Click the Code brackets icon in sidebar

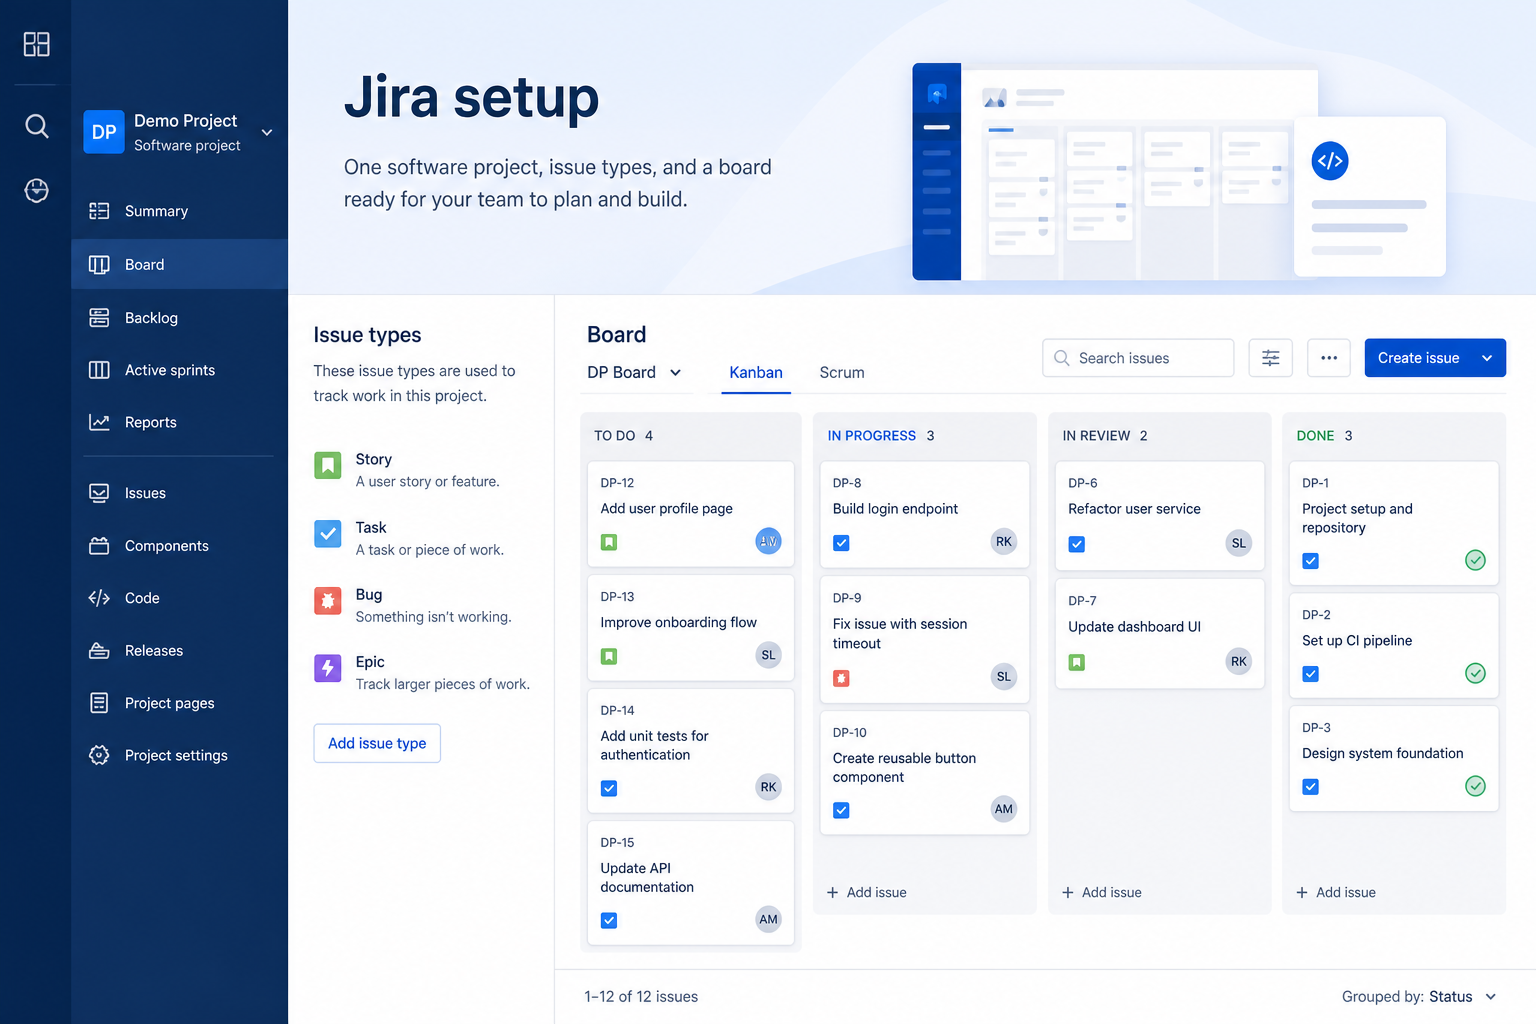pyautogui.click(x=99, y=598)
